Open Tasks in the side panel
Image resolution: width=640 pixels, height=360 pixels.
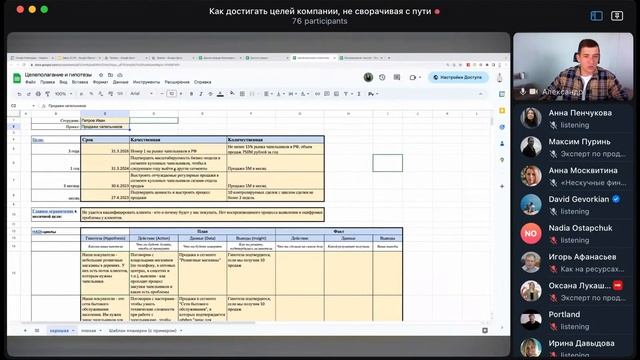tap(502, 127)
